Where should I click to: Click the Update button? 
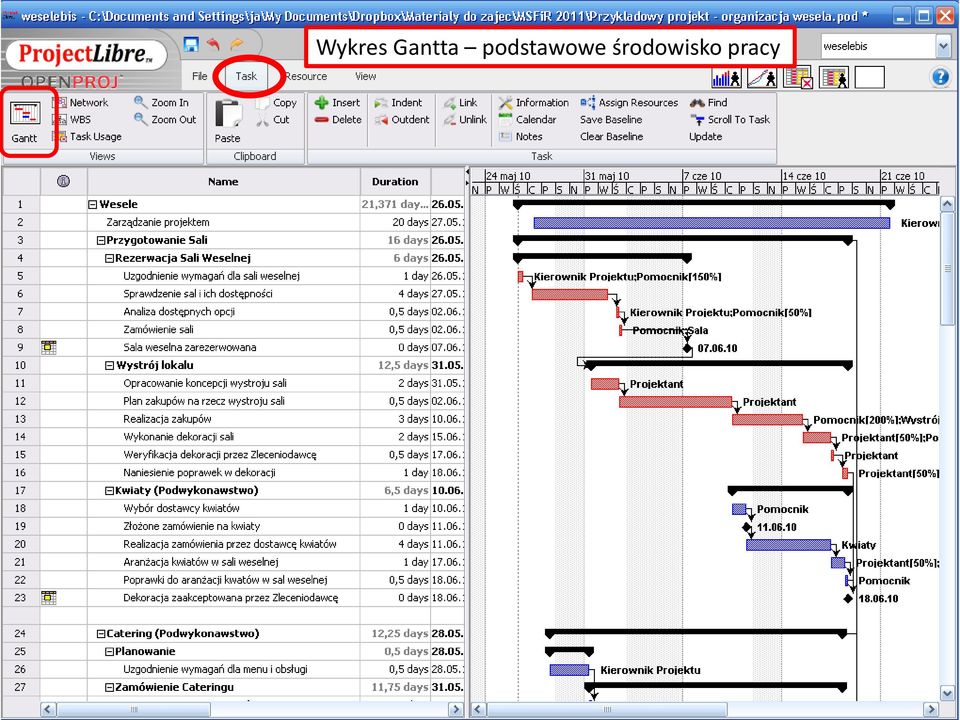(706, 137)
